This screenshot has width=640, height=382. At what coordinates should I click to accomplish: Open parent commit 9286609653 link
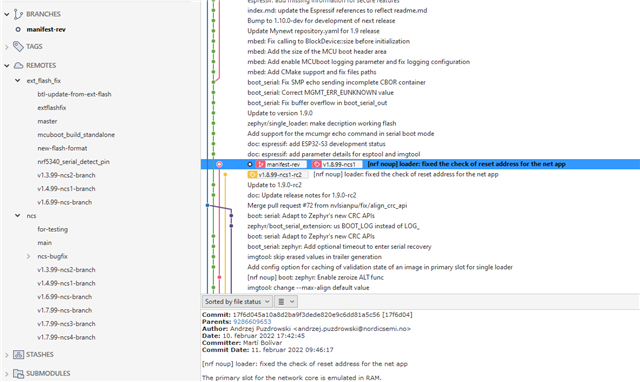pos(252,322)
